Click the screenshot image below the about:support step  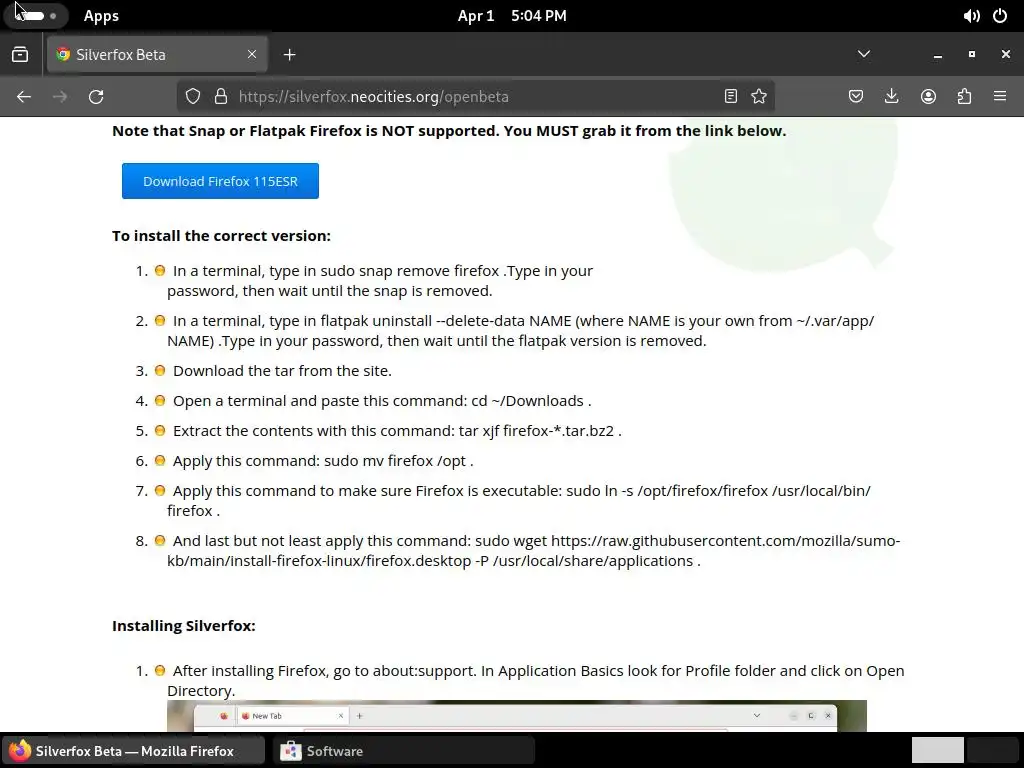tap(517, 716)
